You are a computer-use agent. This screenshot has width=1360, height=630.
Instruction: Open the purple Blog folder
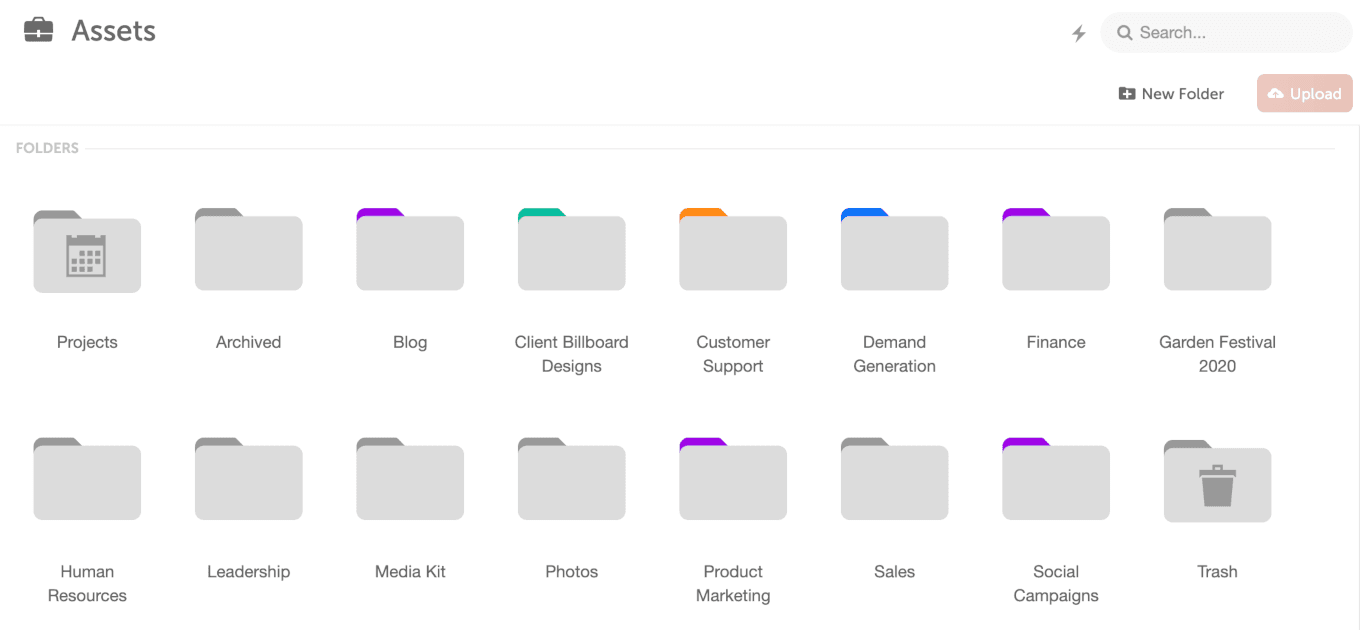click(410, 252)
